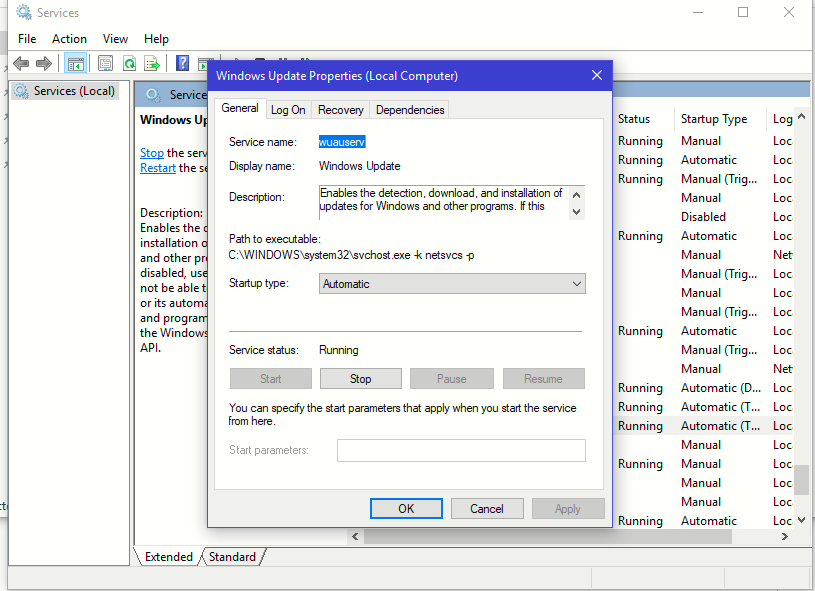
Task: Switch to the Dependencies tab
Action: [410, 110]
